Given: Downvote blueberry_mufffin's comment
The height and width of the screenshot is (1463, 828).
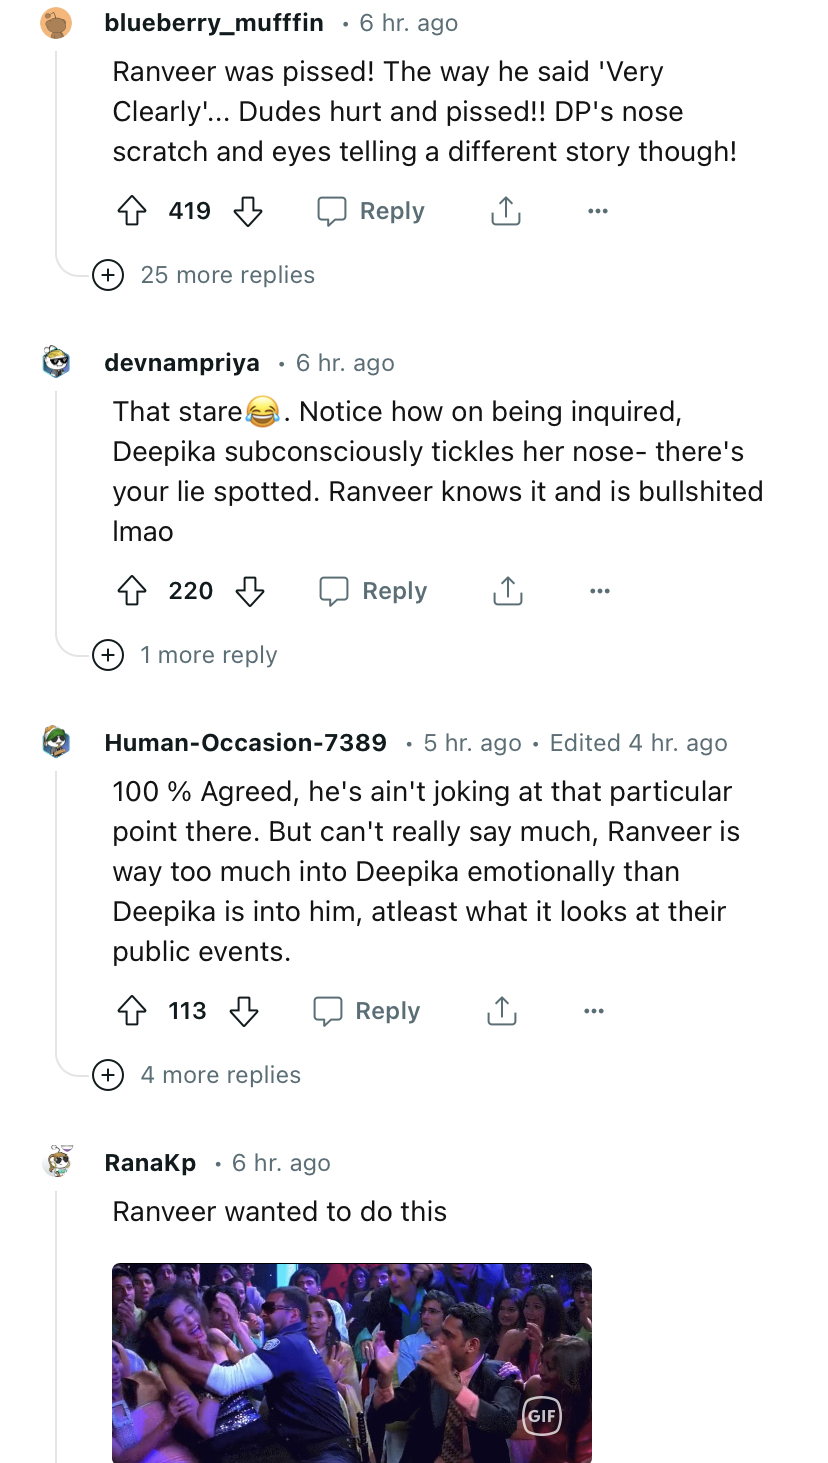Looking at the screenshot, I should 247,211.
